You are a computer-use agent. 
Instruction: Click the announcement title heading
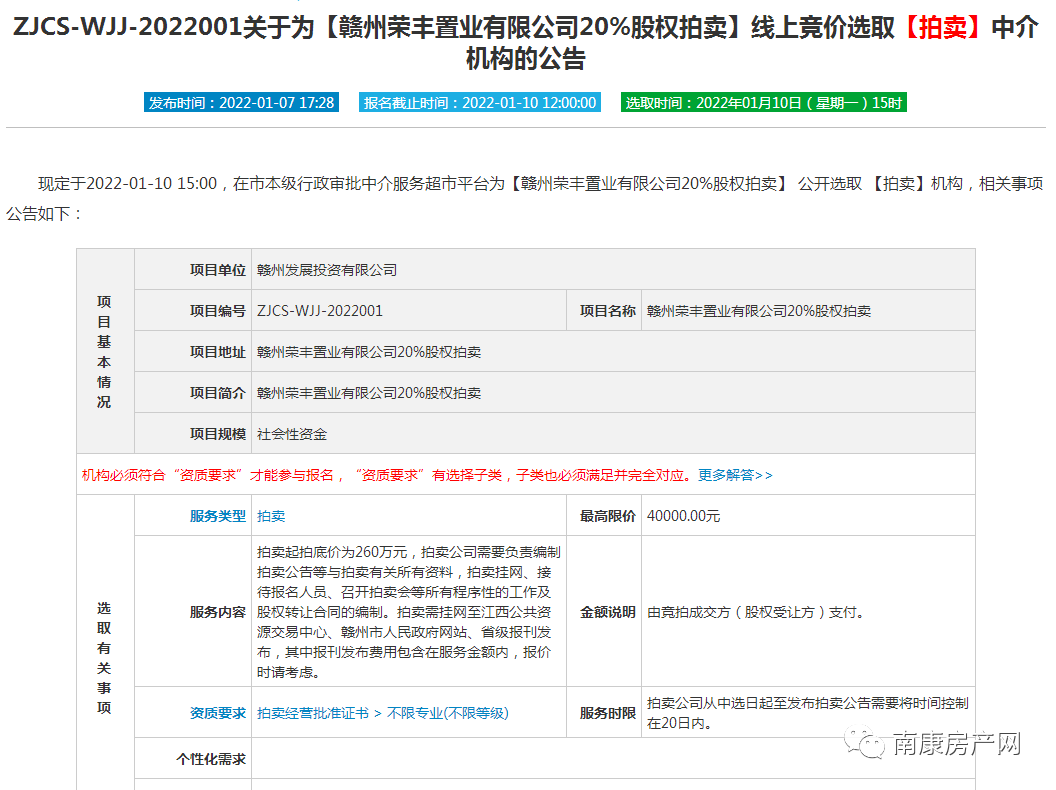[527, 43]
